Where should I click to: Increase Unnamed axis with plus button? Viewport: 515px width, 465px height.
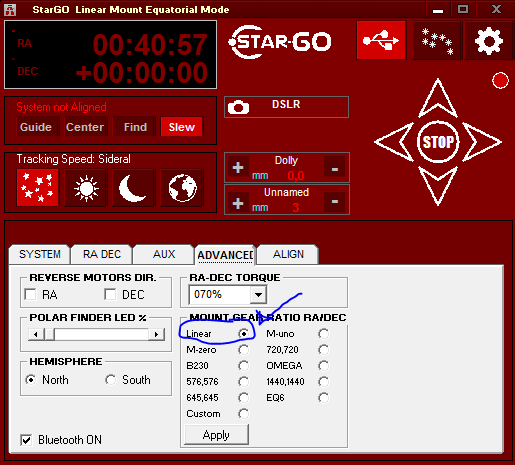(238, 203)
